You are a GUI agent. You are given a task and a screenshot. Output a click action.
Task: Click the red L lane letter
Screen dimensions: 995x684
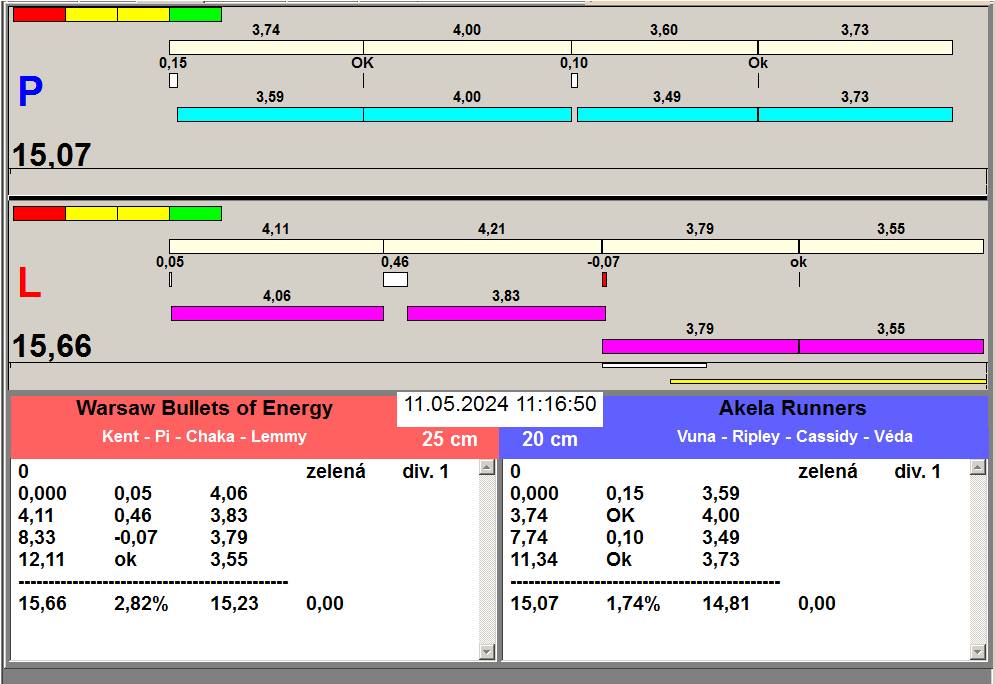click(x=30, y=285)
